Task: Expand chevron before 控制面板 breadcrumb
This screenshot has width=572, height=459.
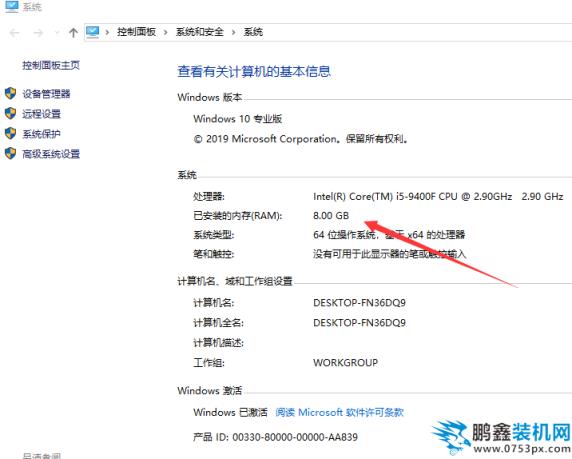Action: click(x=107, y=32)
